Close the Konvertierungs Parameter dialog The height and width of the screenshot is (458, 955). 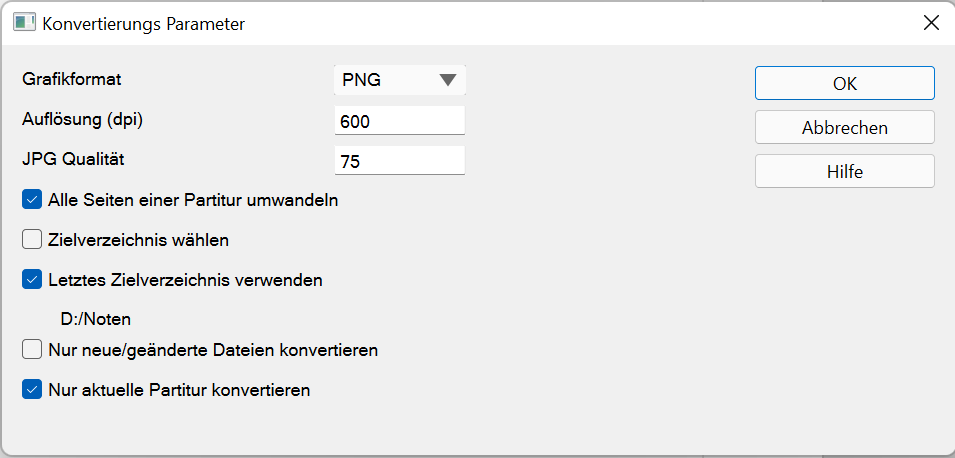click(930, 23)
